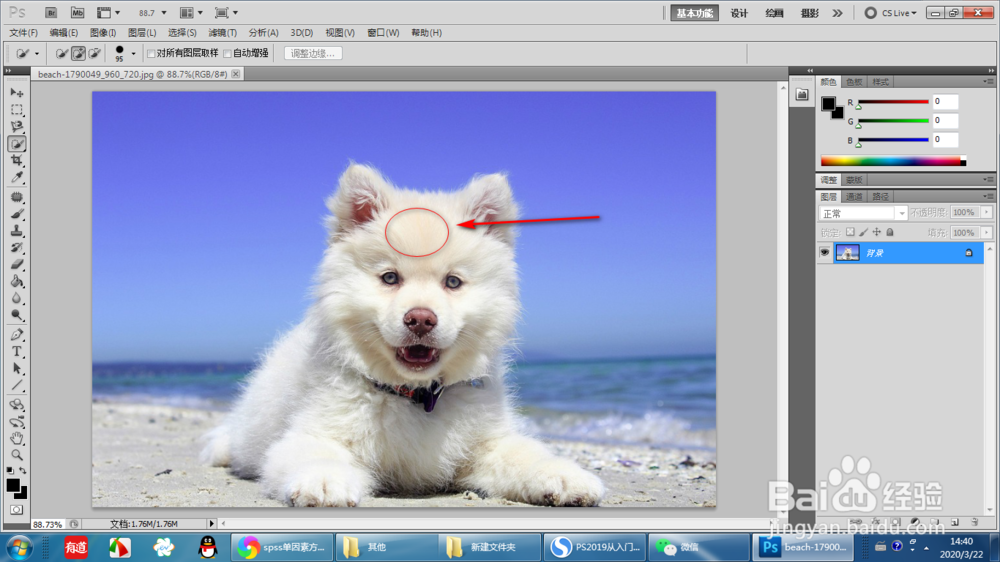This screenshot has width=1000, height=562.
Task: Select the Move tool
Action: point(17,93)
